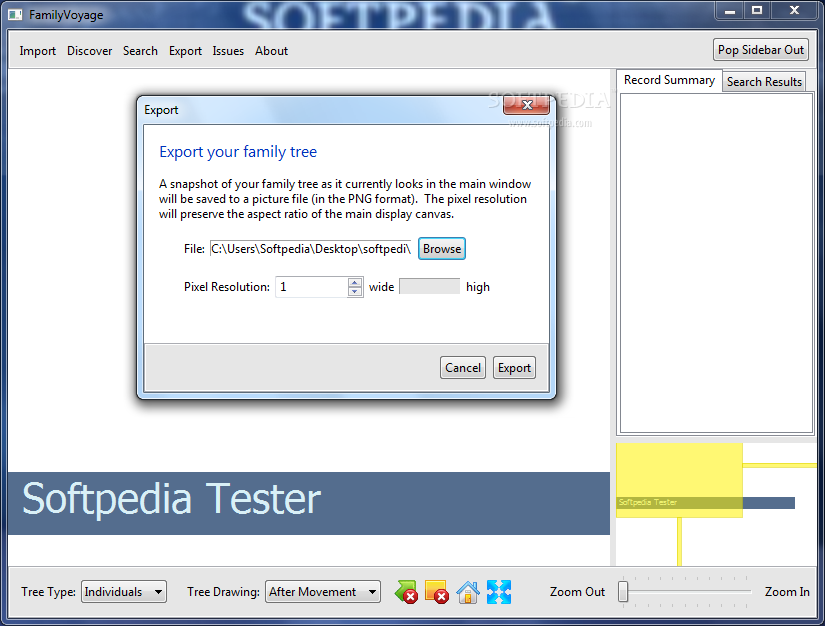The height and width of the screenshot is (626, 825).
Task: Switch to the Search Results tab
Action: 764,82
